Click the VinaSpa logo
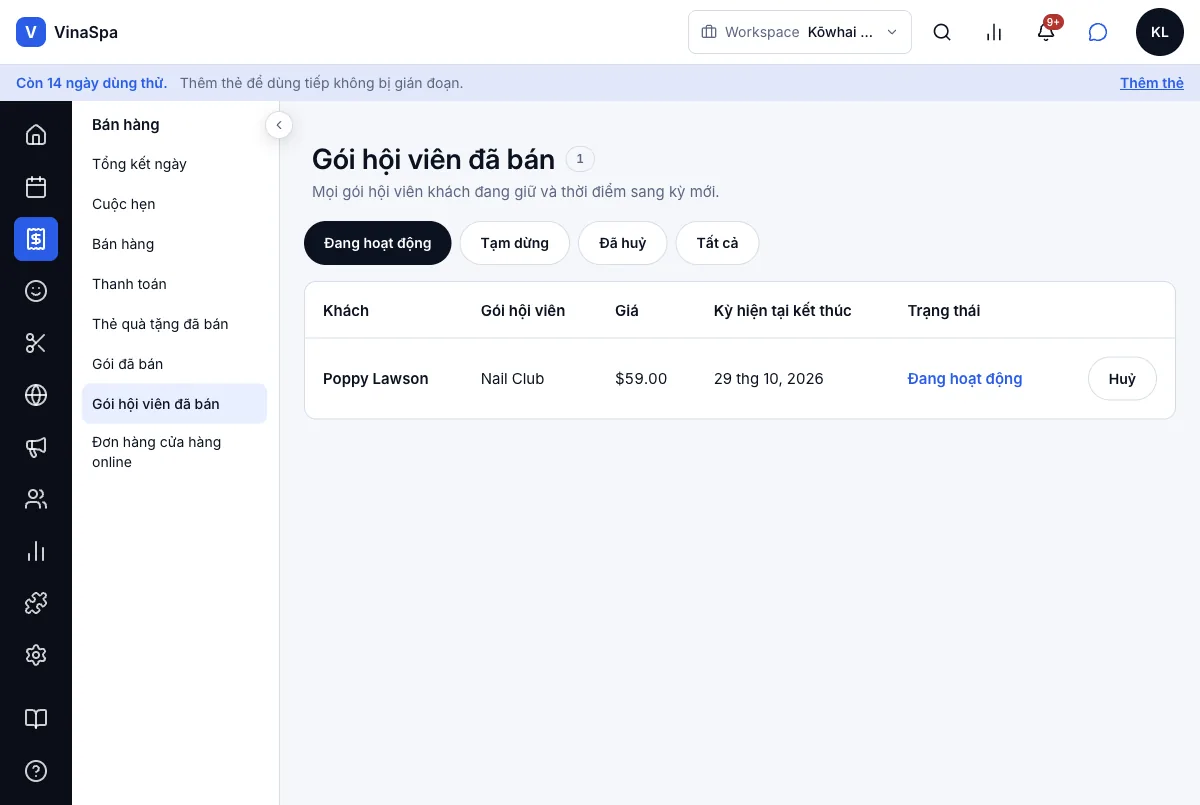This screenshot has height=805, width=1200. click(67, 32)
